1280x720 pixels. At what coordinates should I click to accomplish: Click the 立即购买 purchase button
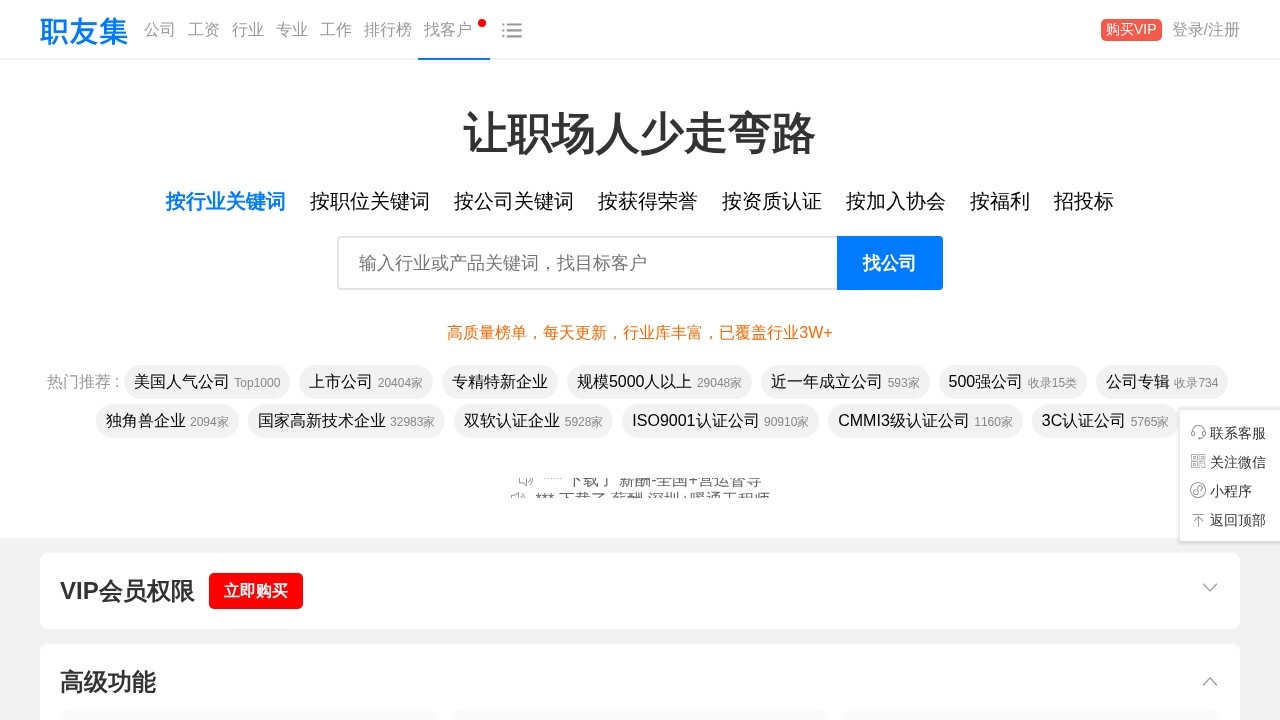pos(255,591)
